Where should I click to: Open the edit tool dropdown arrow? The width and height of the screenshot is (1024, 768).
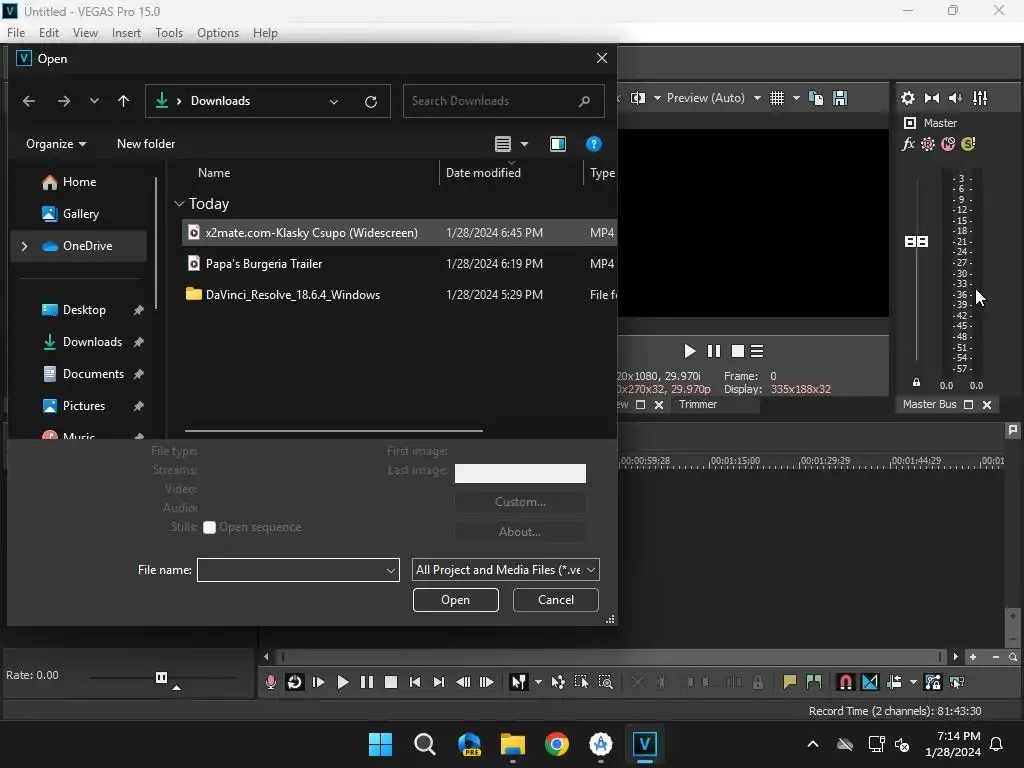(538, 682)
